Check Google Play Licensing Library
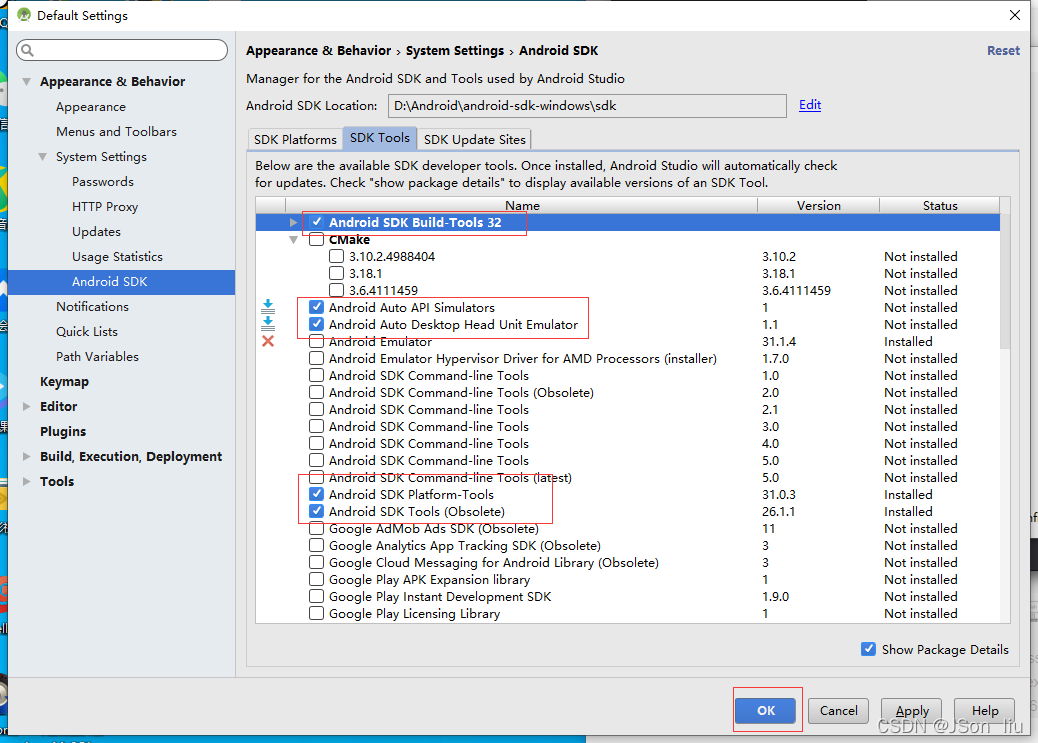The width and height of the screenshot is (1038, 743). (316, 613)
